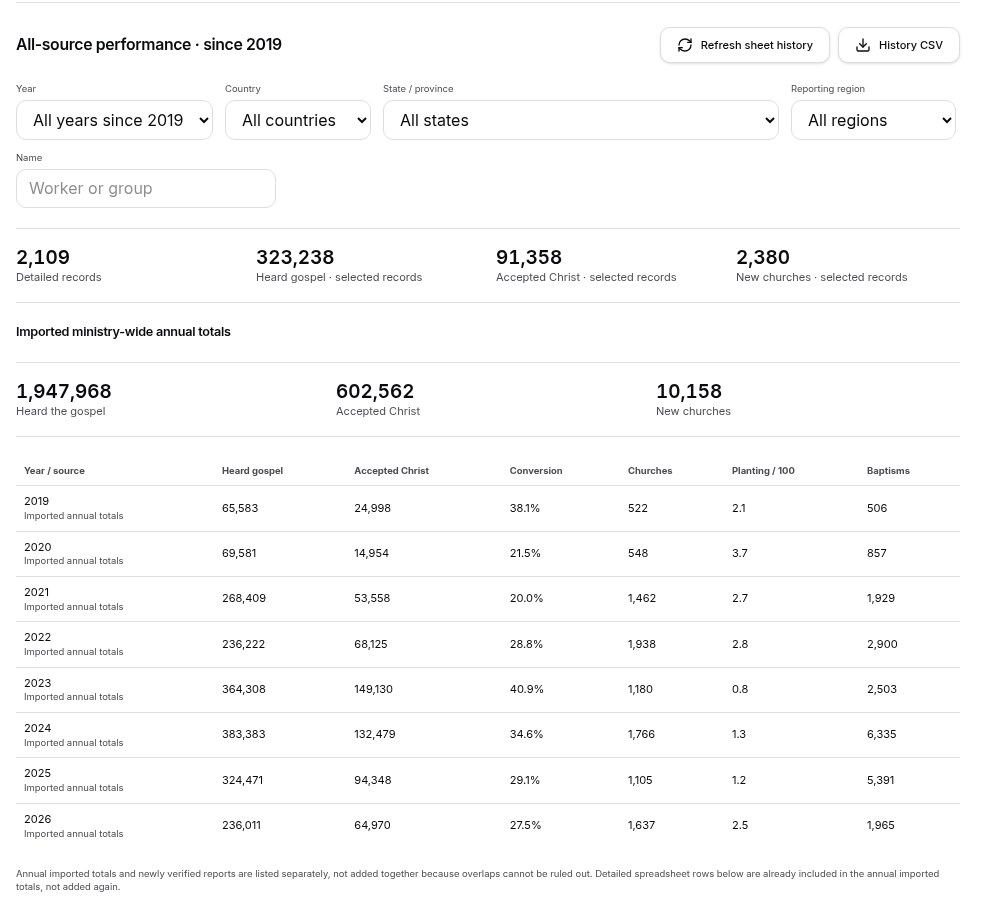Open the State / province dropdown
996x905 pixels.
coord(581,120)
